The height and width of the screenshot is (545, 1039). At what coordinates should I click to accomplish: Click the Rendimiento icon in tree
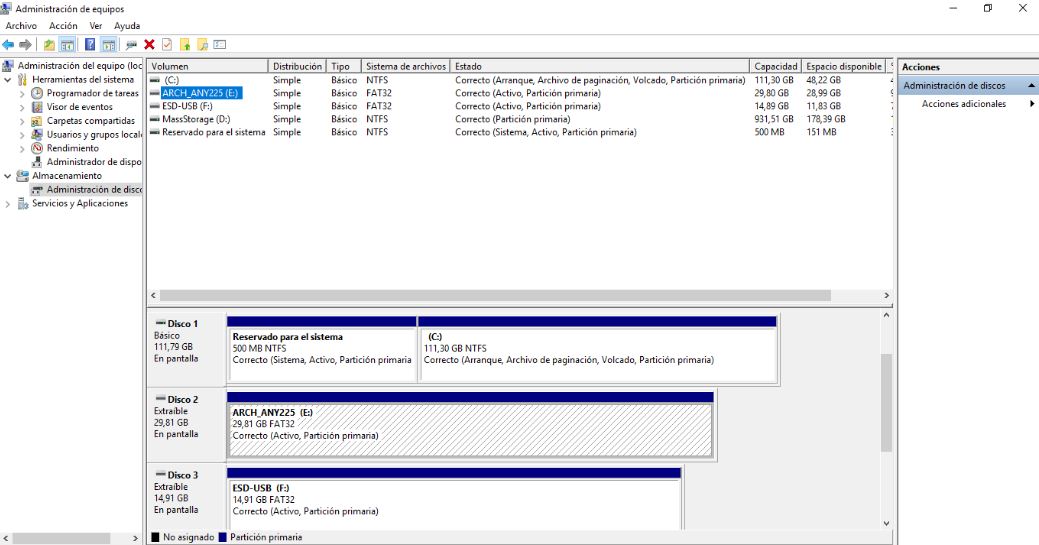(37, 148)
